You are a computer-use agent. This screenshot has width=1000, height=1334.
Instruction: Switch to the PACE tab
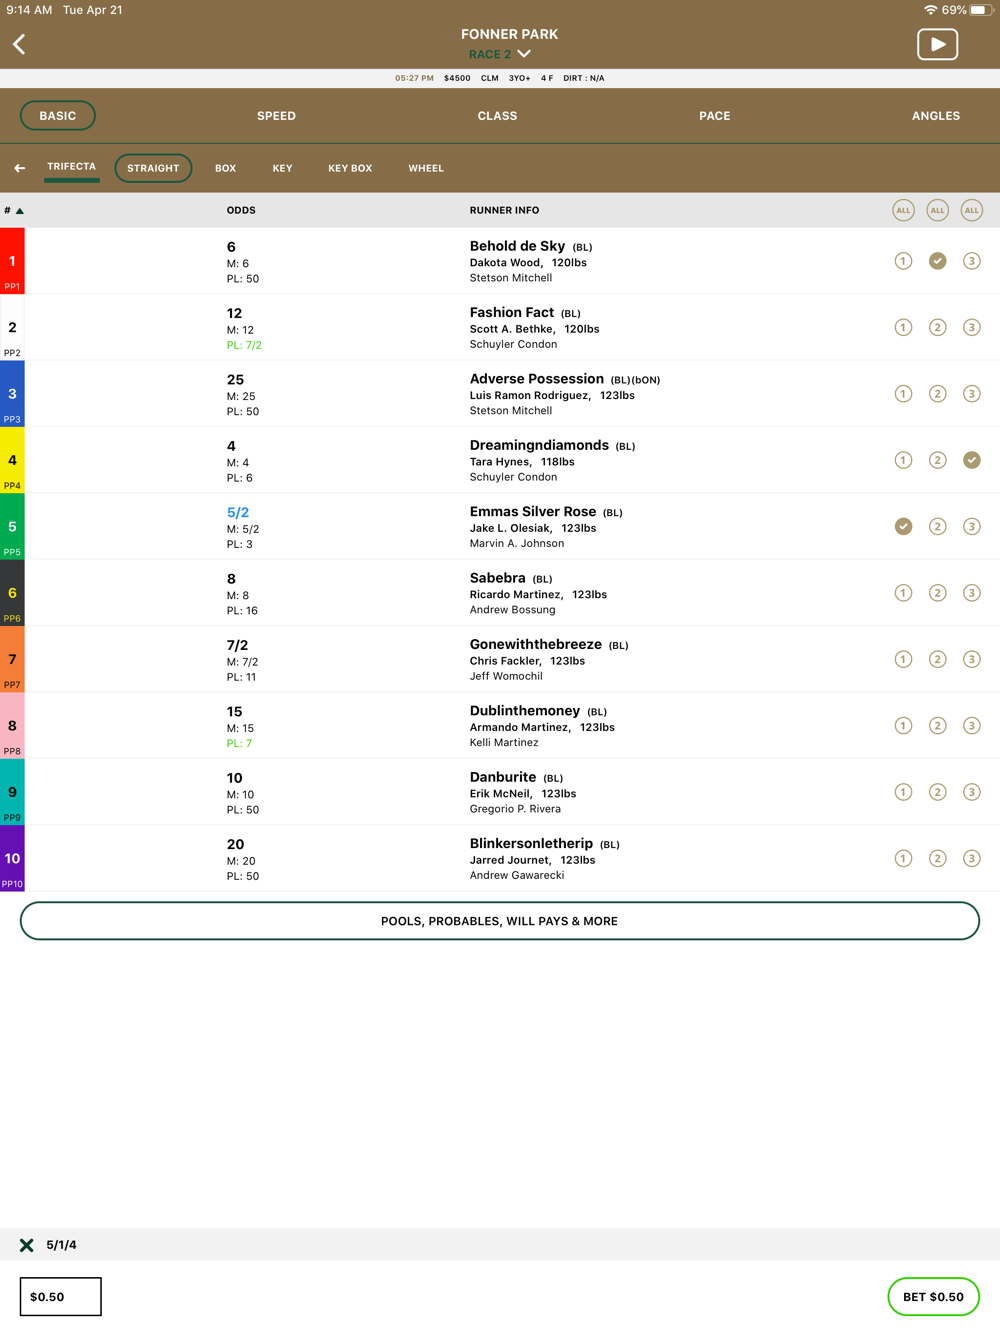[x=714, y=116]
